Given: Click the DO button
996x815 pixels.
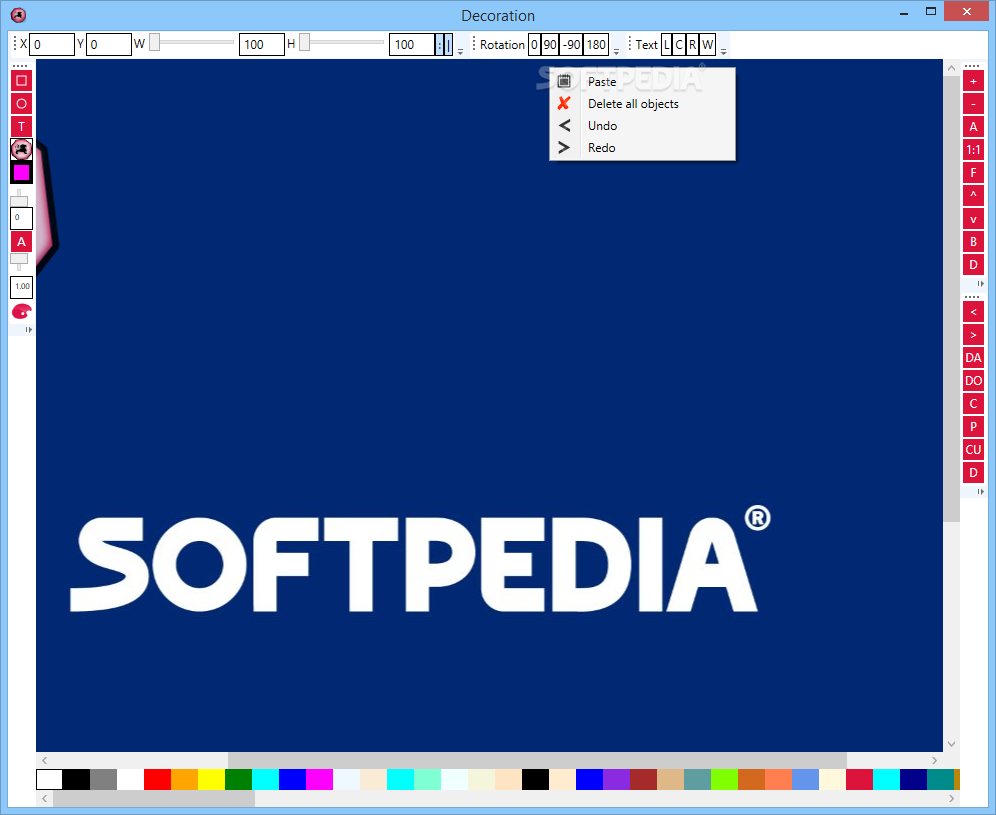Looking at the screenshot, I should click(973, 381).
